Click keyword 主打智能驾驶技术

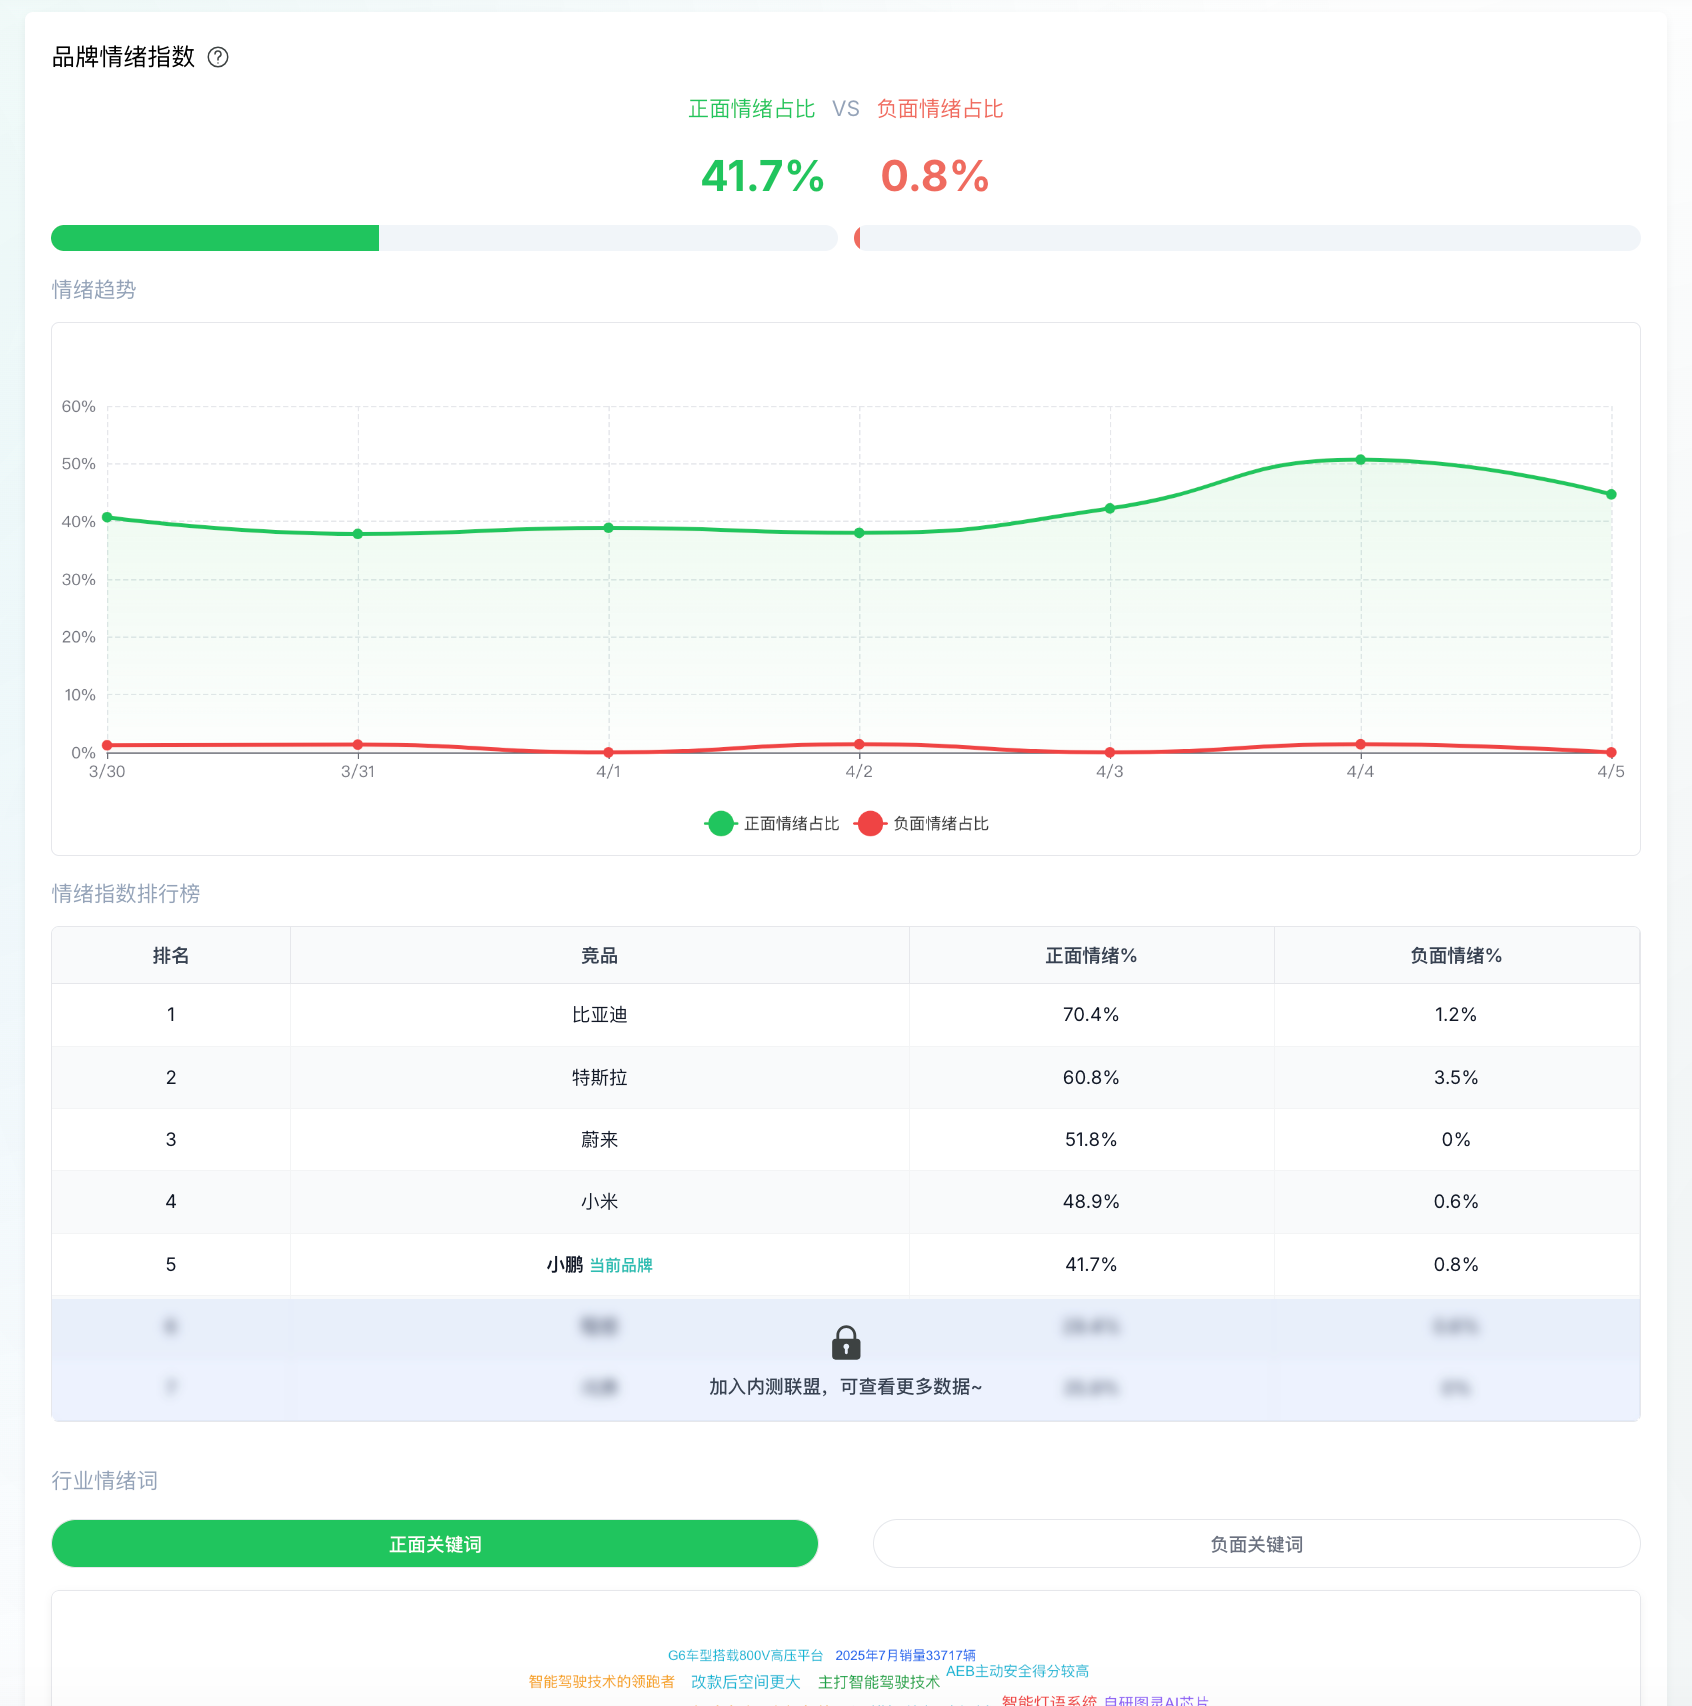point(879,1682)
